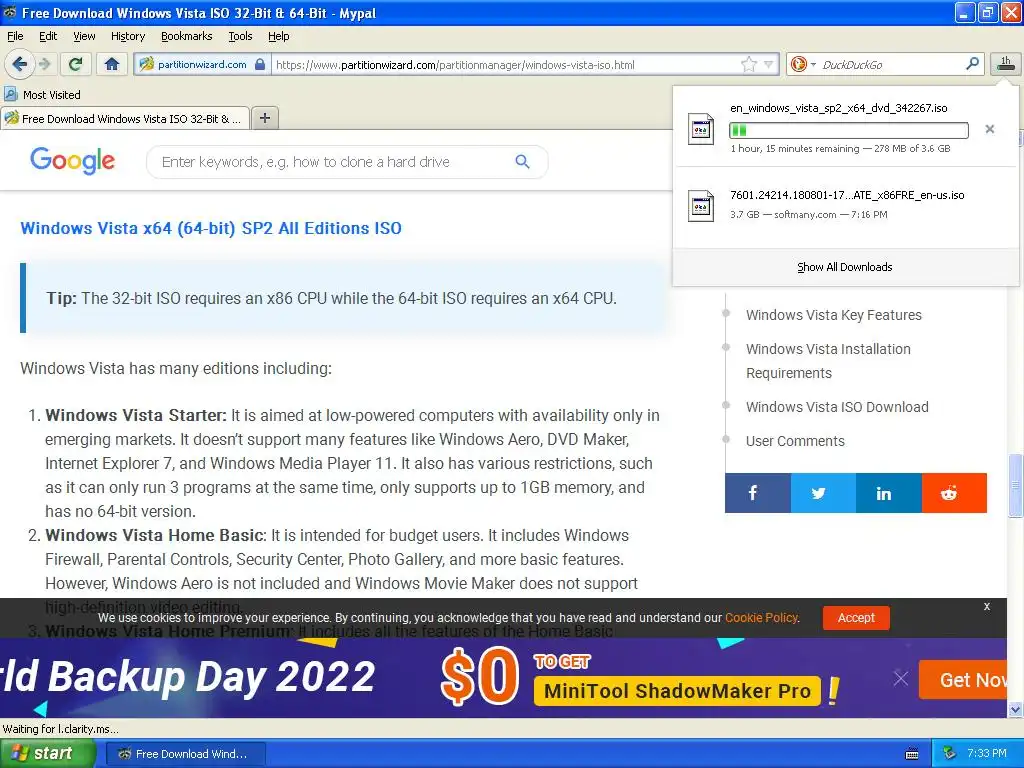1024x768 pixels.
Task: Share the page on Reddit
Action: (x=954, y=493)
